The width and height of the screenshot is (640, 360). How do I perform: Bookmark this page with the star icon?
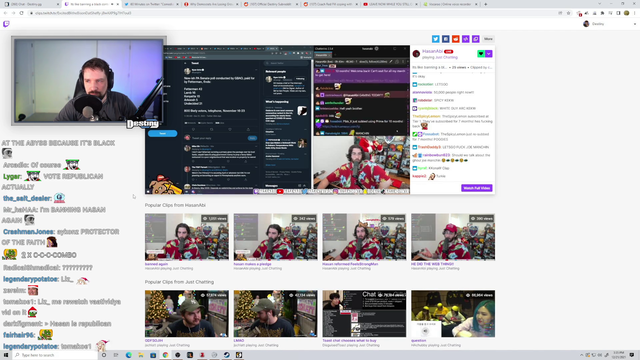click(x=568, y=13)
